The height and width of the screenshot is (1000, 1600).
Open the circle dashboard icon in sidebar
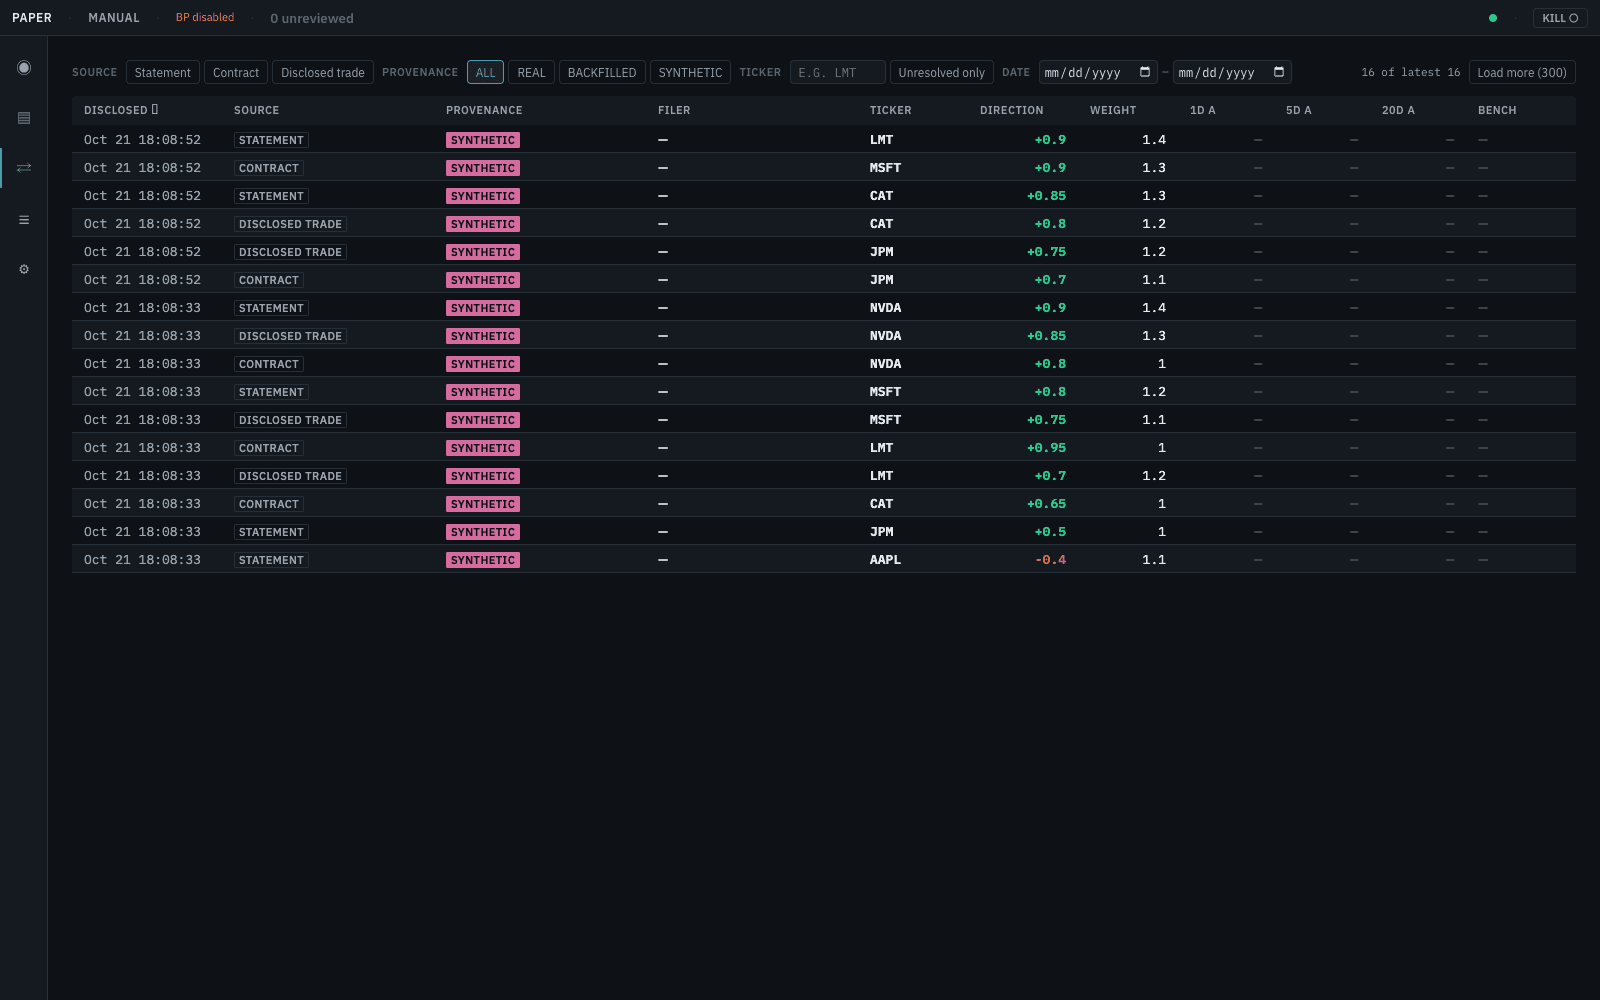[x=24, y=67]
